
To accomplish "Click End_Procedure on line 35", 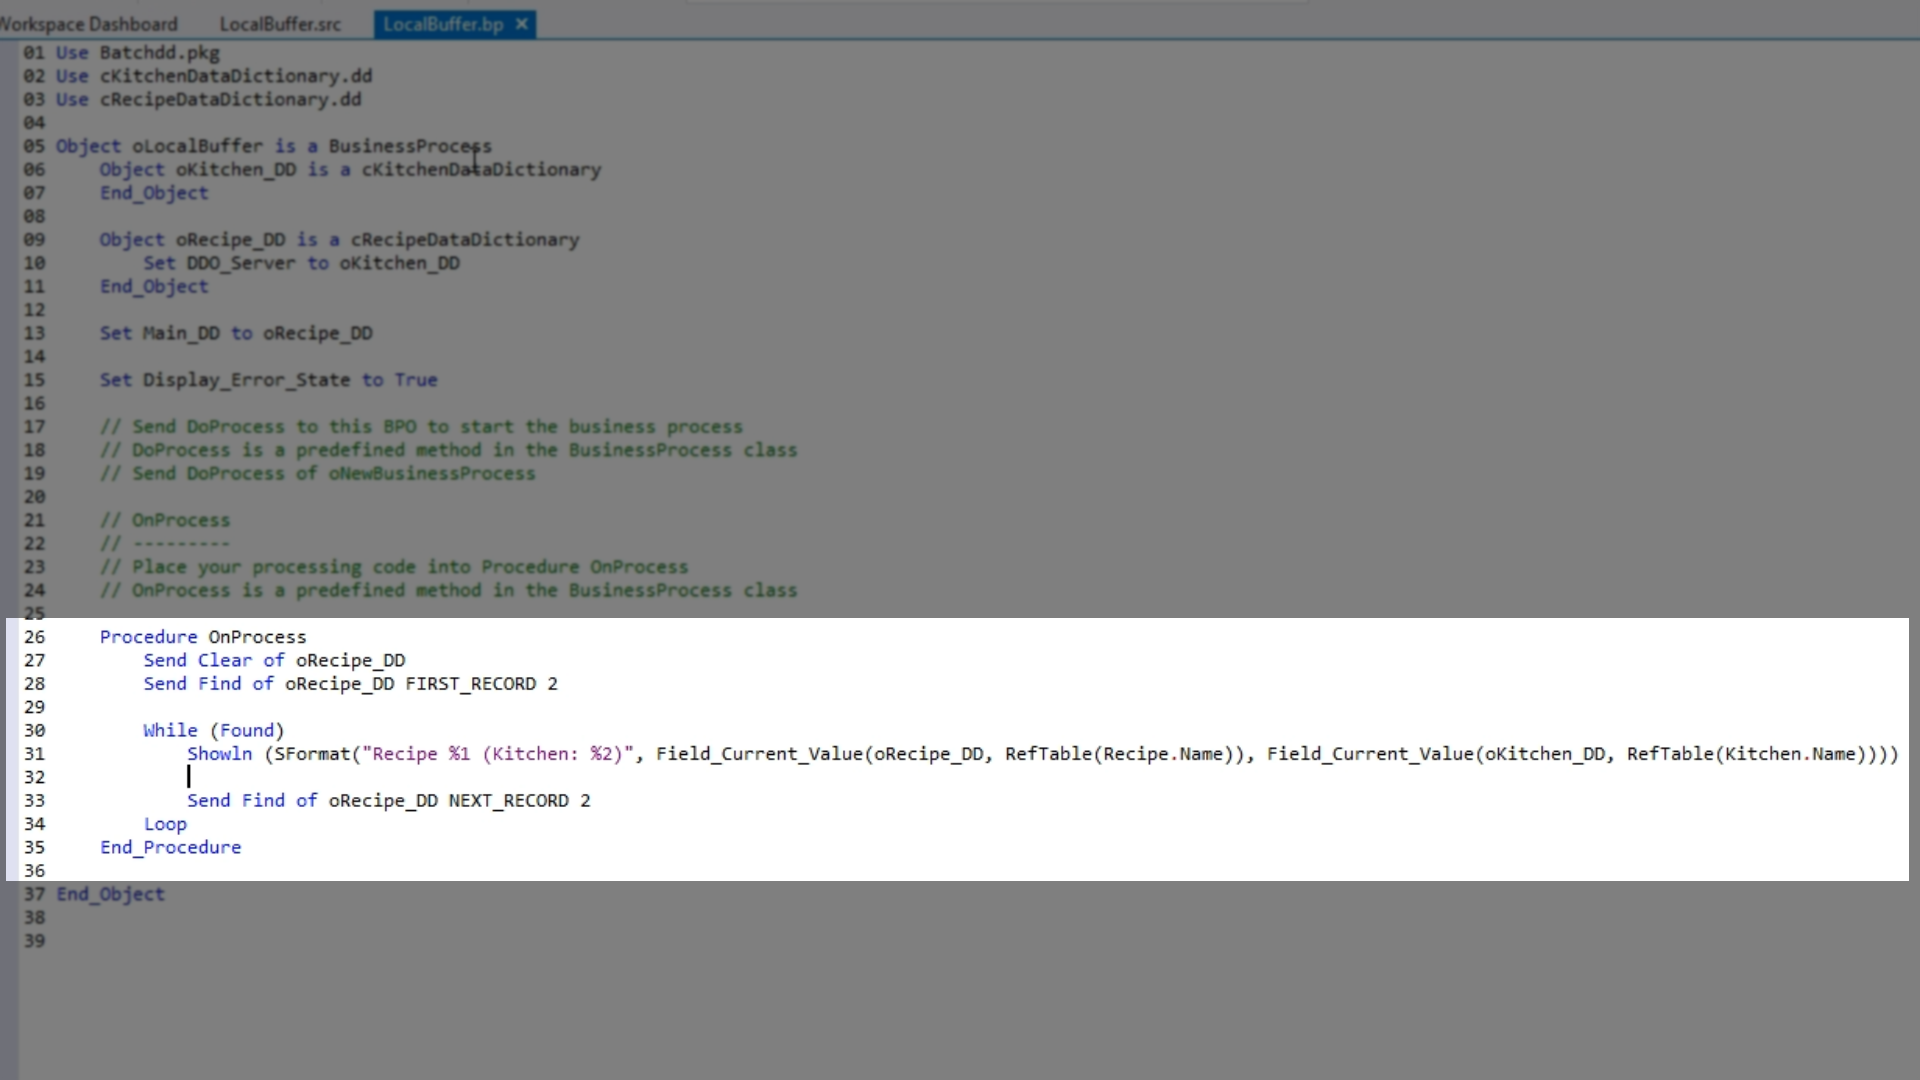I will pyautogui.click(x=170, y=847).
